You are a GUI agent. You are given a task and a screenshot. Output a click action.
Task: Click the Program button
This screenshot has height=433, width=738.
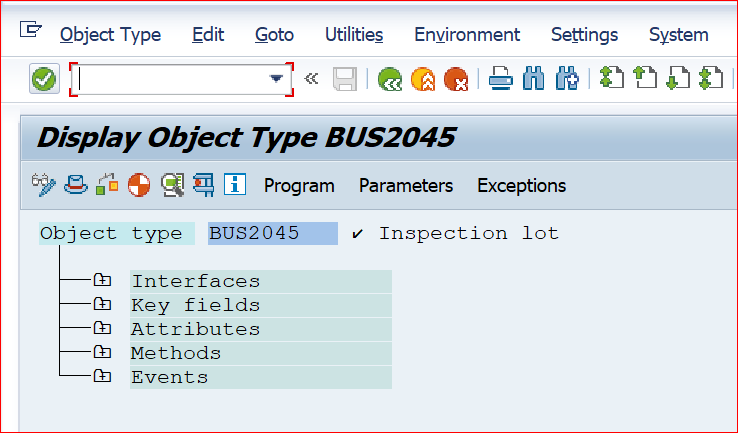point(299,185)
